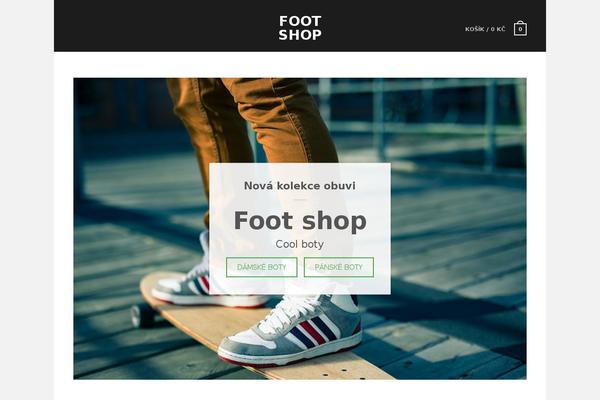Screen dimensions: 600x400
Task: Open the KOŠÍK / 0 KČ cart link
Action: point(485,29)
